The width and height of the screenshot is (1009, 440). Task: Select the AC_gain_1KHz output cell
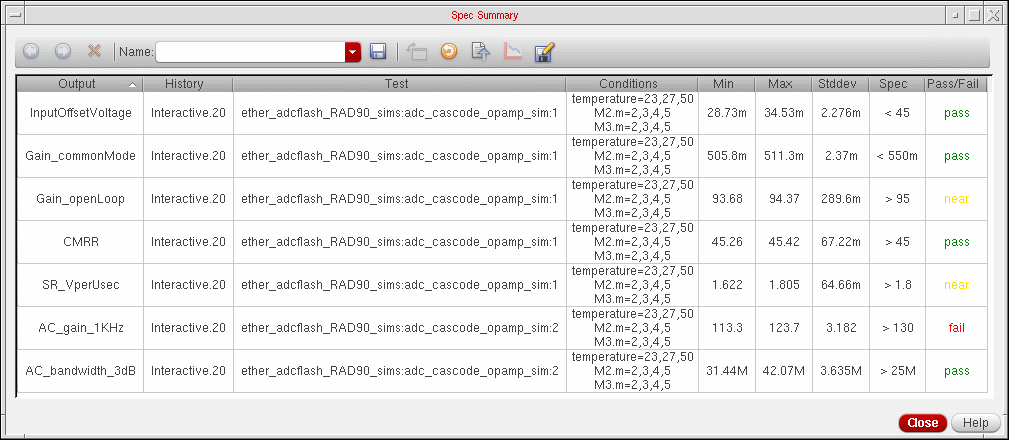(80, 328)
